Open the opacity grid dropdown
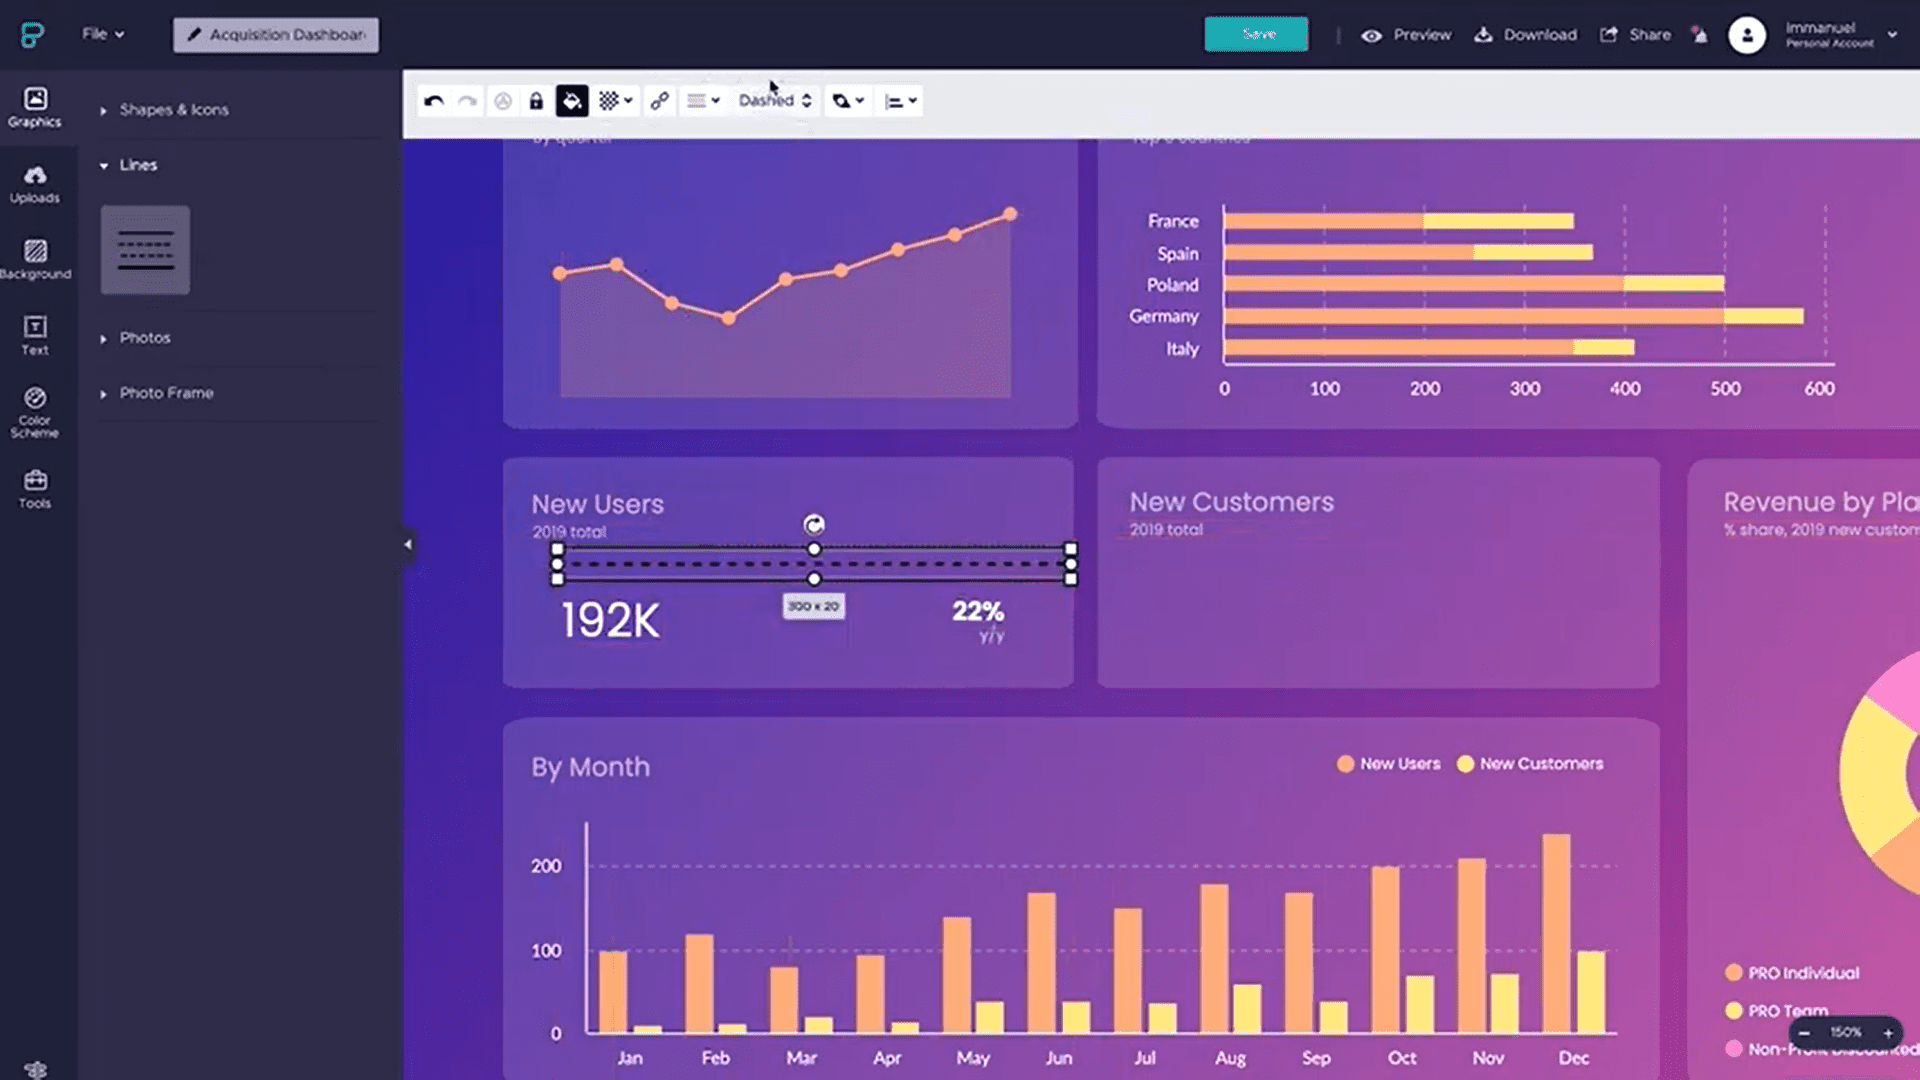Image resolution: width=1920 pixels, height=1080 pixels. (x=615, y=101)
